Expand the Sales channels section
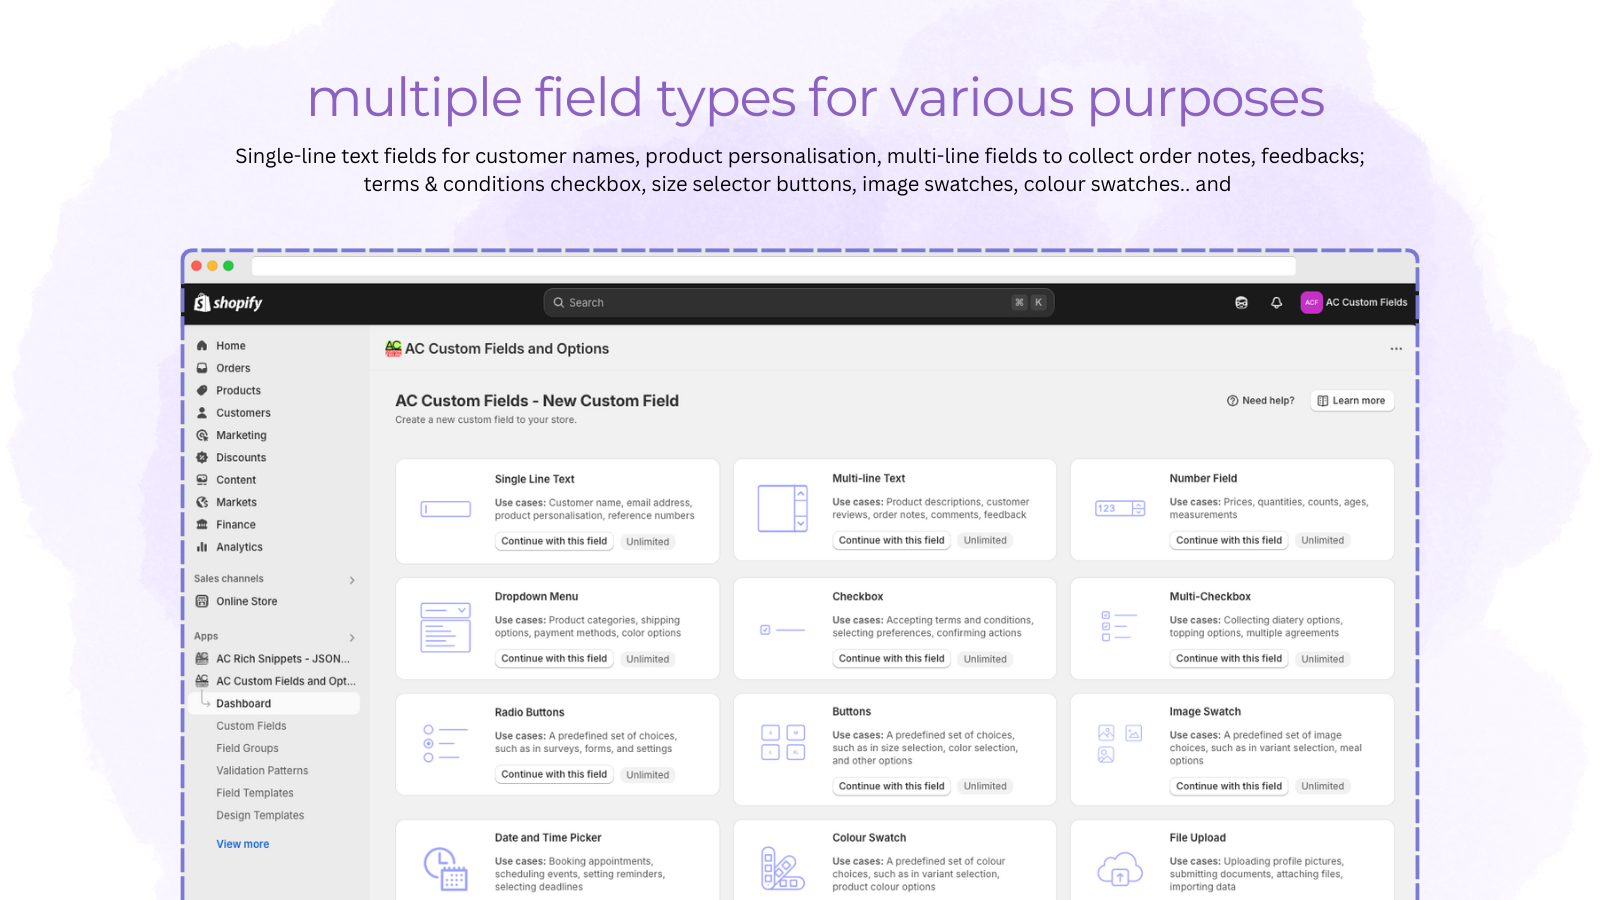This screenshot has width=1600, height=900. pos(352,580)
